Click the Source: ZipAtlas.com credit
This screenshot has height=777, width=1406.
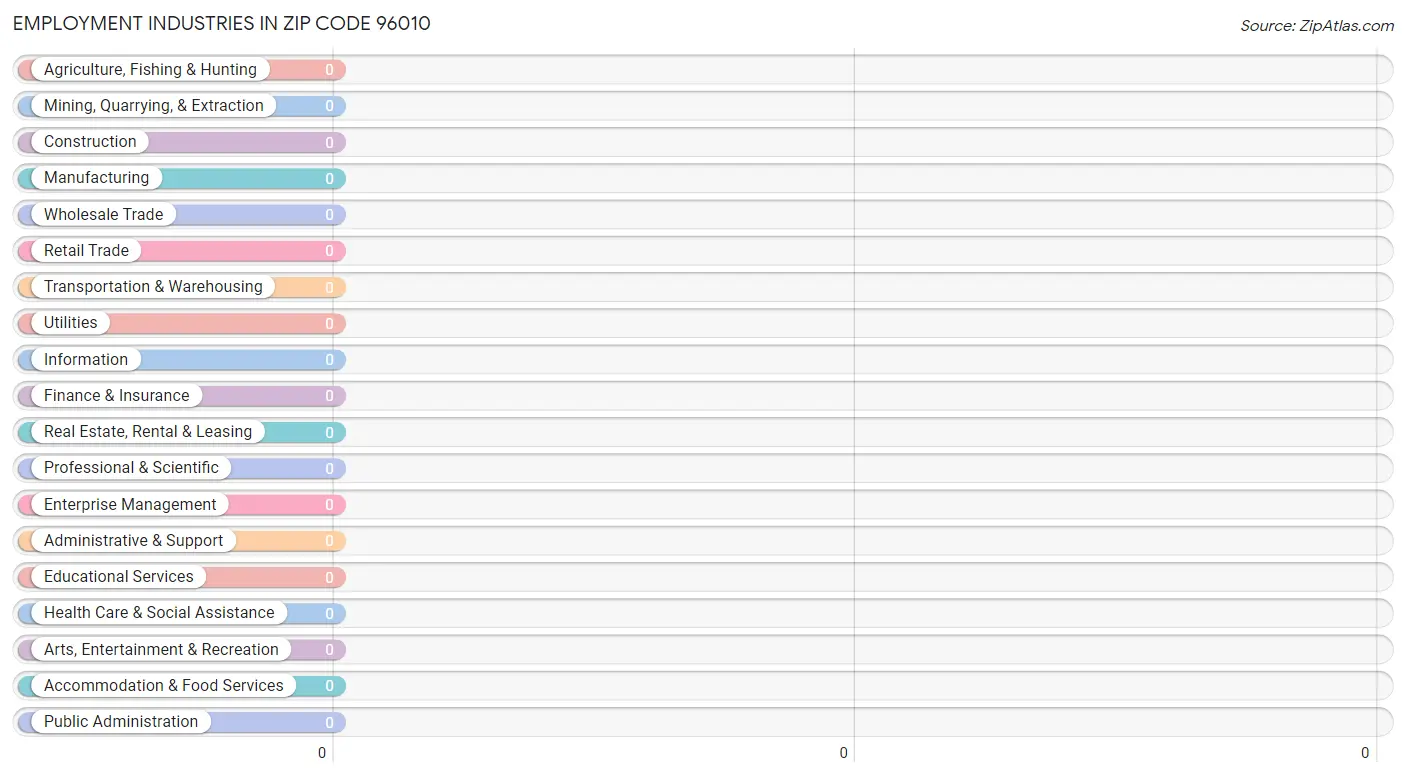[x=1317, y=26]
